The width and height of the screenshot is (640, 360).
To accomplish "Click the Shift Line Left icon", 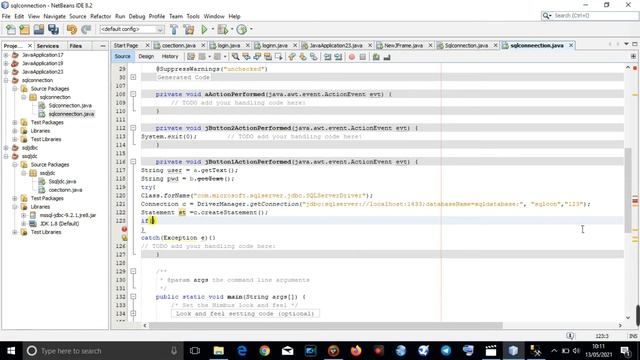I will 327,57.
